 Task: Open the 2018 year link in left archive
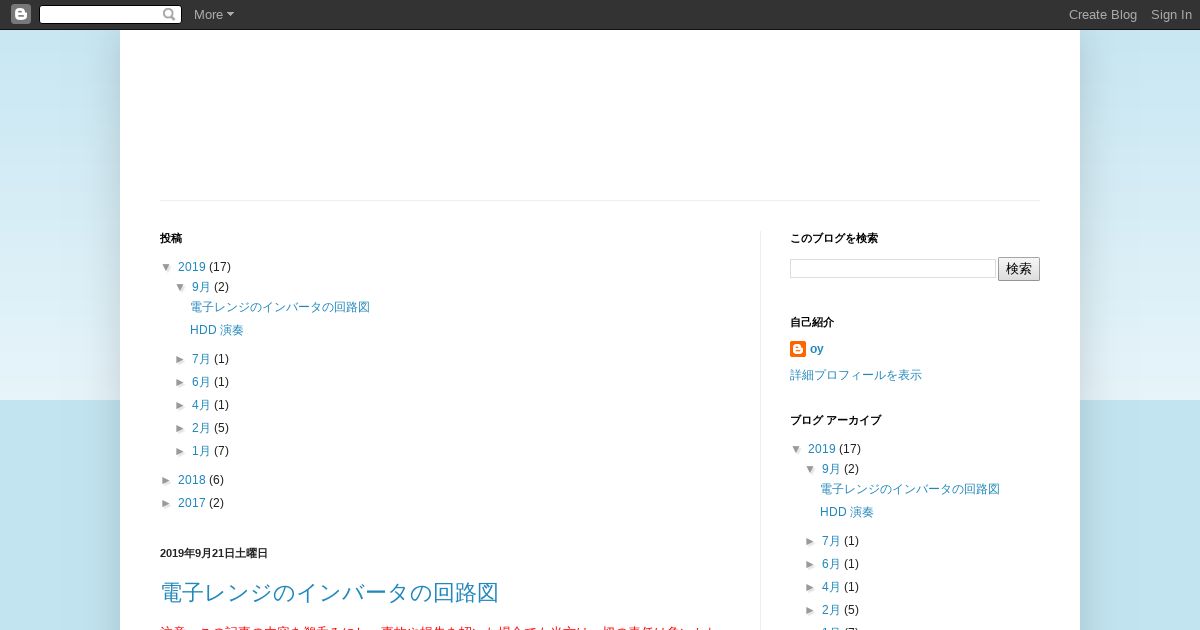pos(192,480)
